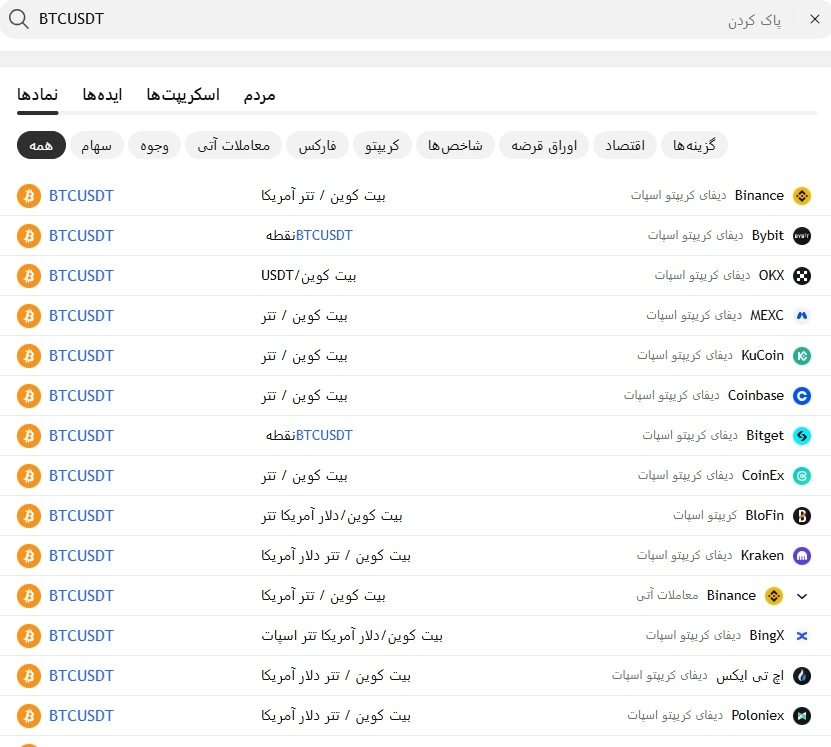This screenshot has height=747, width=831.
Task: Click the MEXC exchange logo
Action: point(802,316)
